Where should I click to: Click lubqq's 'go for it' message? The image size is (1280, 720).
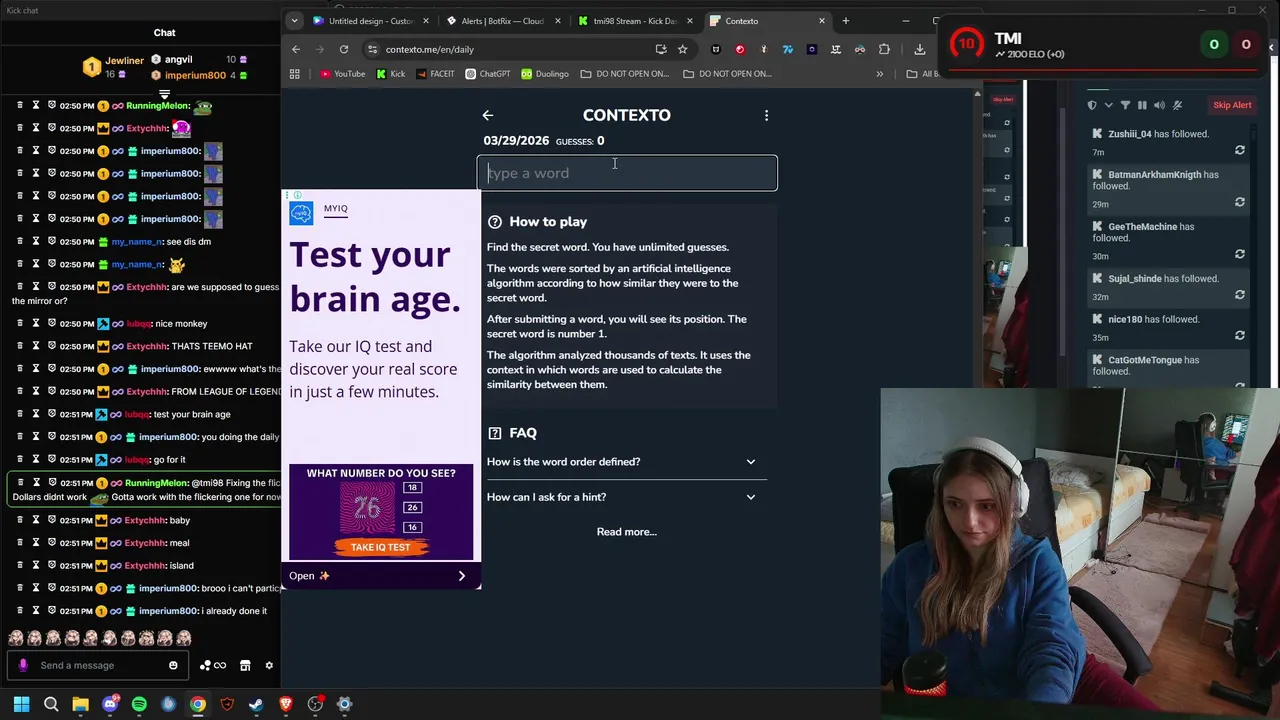169,460
